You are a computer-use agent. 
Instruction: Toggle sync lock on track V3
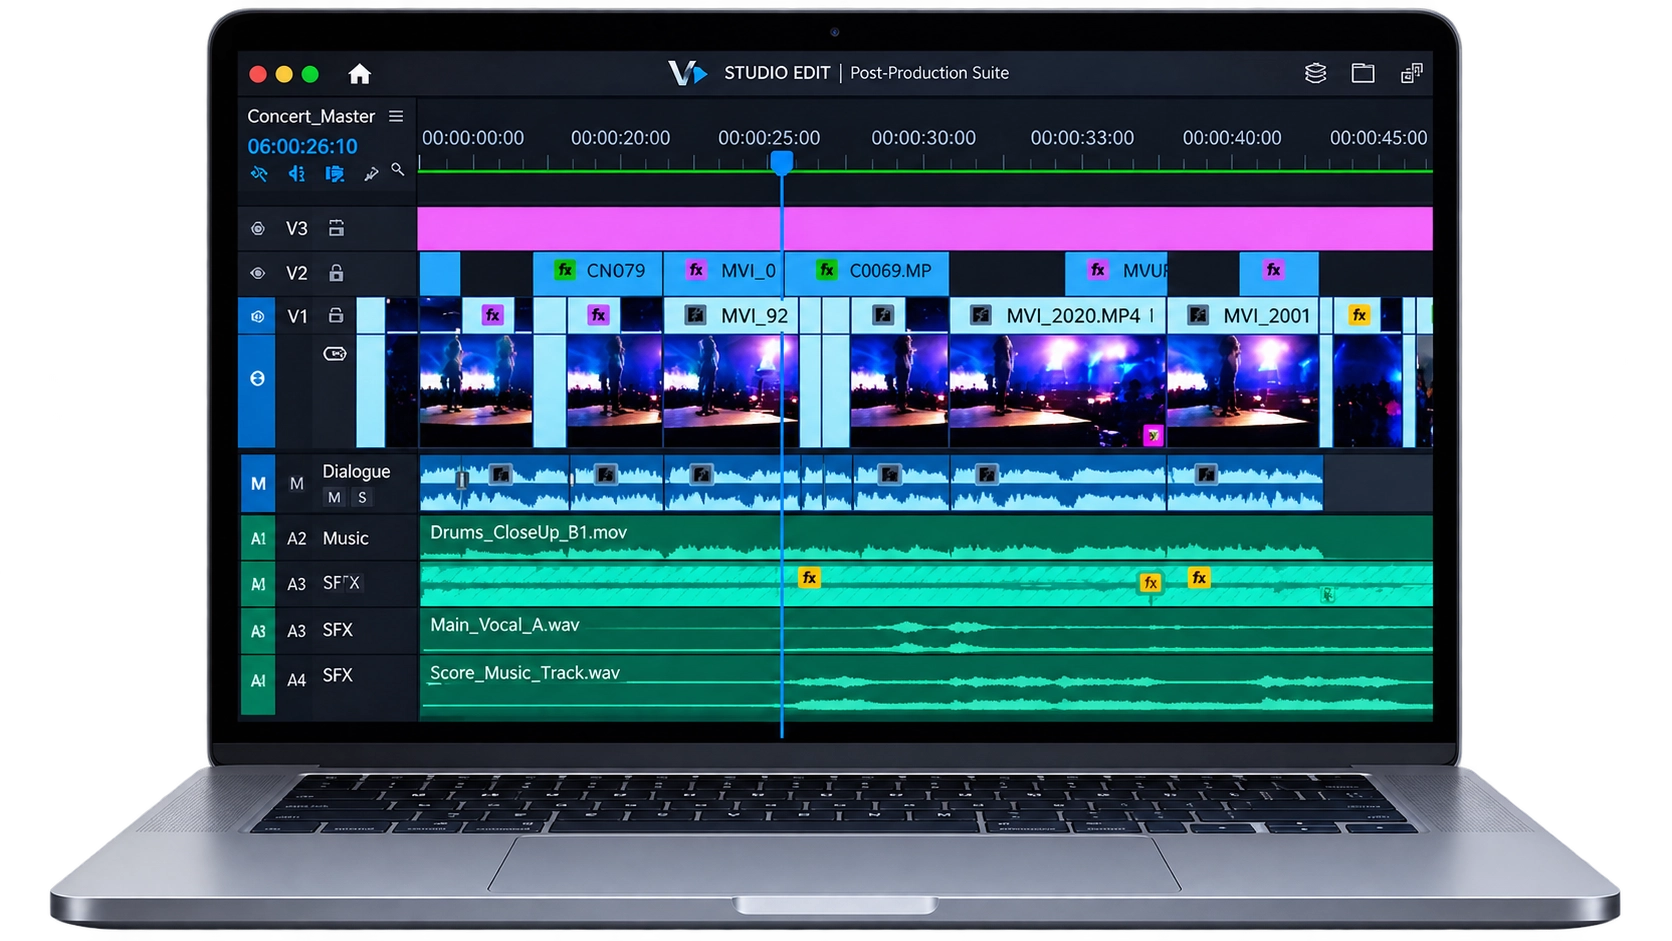pos(336,229)
